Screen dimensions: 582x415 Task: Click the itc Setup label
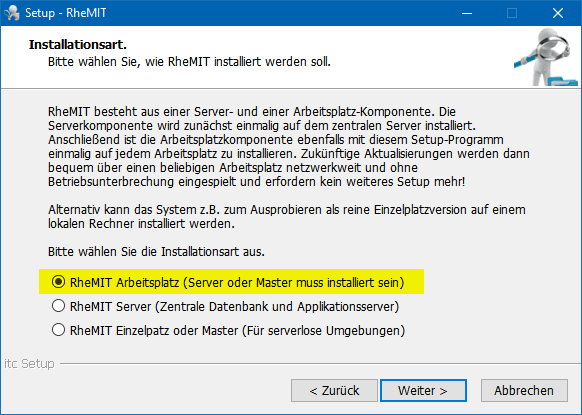coord(29,363)
